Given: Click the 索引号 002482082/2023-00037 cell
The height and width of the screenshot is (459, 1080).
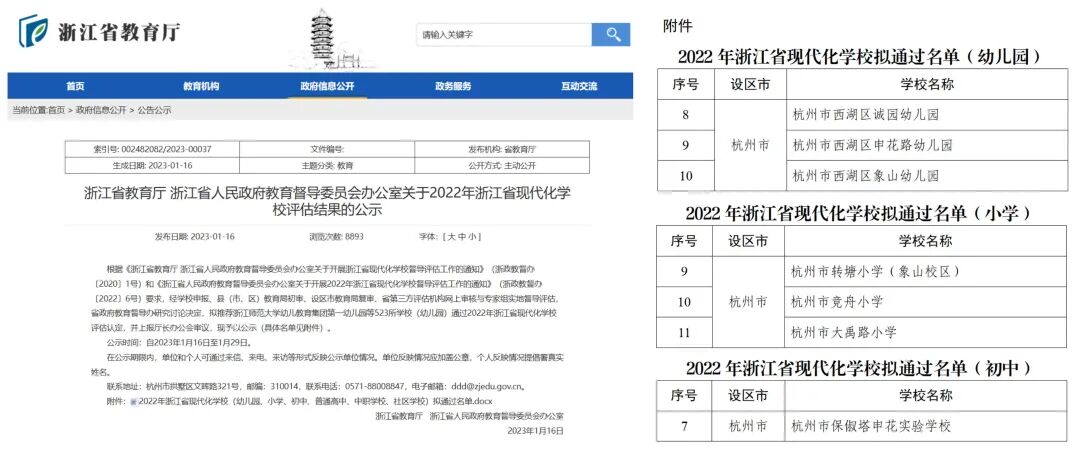Looking at the screenshot, I should click(x=152, y=149).
